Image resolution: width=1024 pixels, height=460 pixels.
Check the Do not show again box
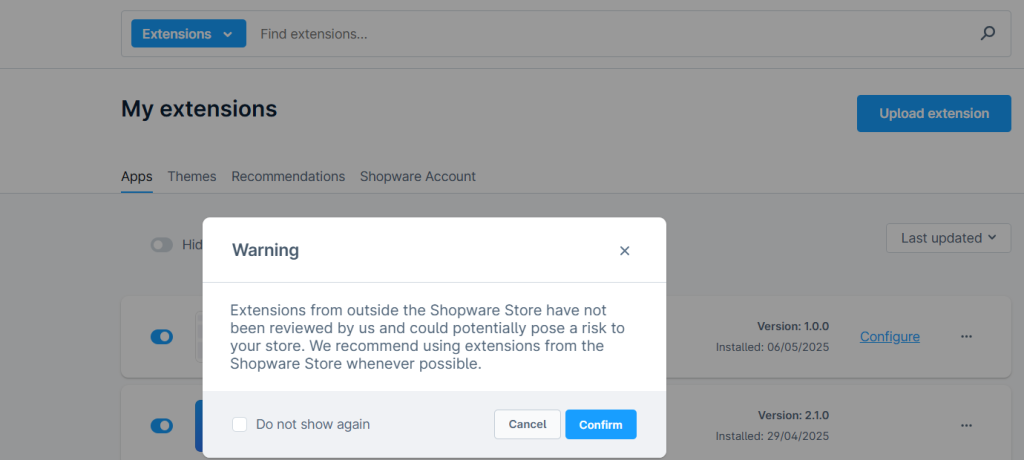pos(240,425)
